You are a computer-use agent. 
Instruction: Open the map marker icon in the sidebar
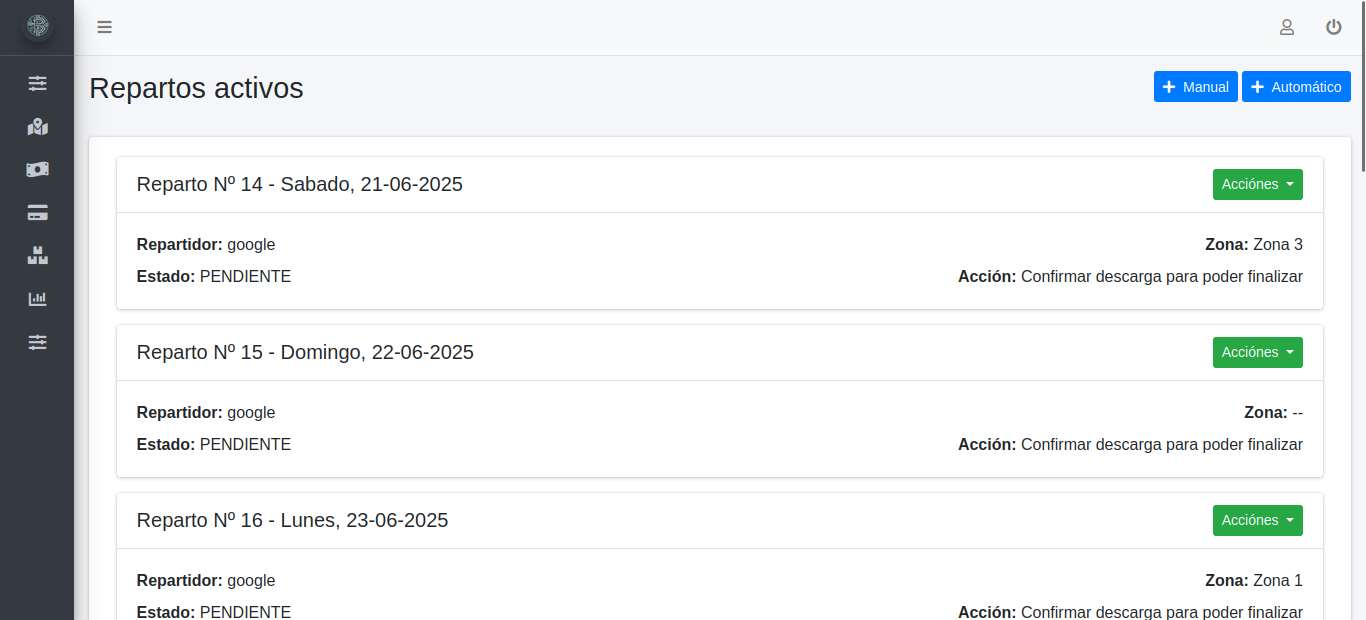coord(37,127)
